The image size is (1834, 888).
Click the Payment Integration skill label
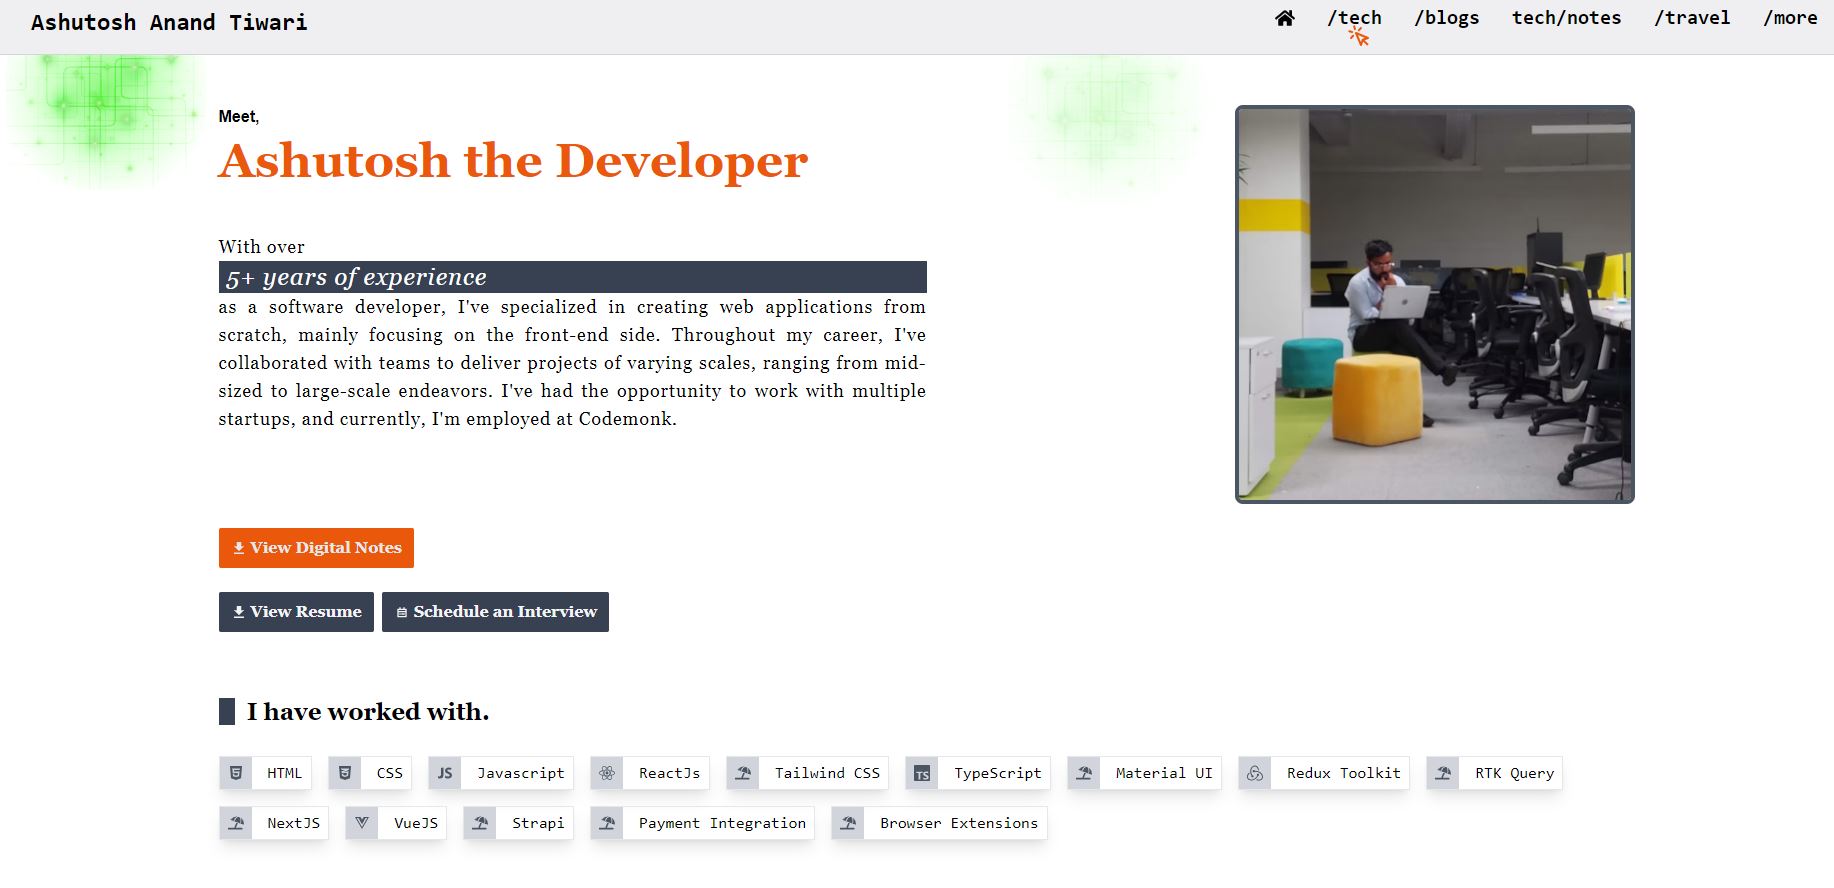[x=722, y=823]
